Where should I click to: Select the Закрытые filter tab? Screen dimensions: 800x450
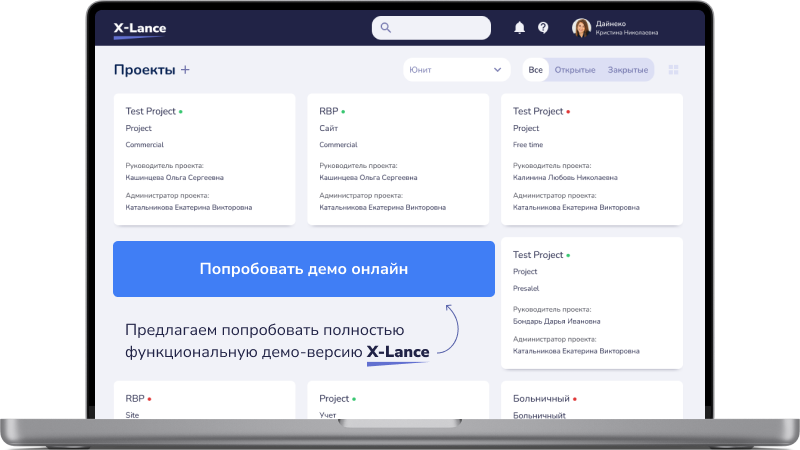[628, 70]
